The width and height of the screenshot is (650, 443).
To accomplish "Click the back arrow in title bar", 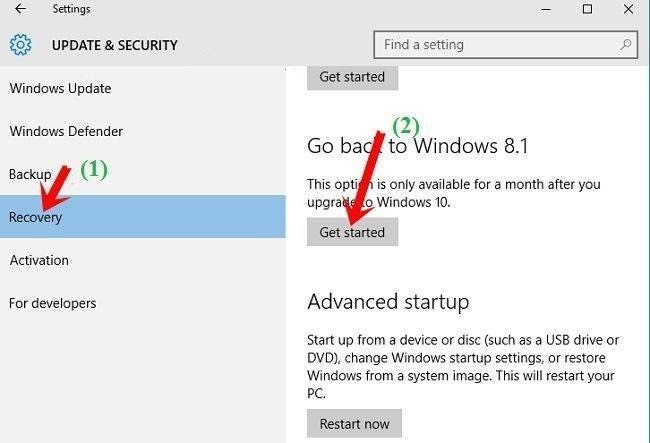I will (x=21, y=10).
